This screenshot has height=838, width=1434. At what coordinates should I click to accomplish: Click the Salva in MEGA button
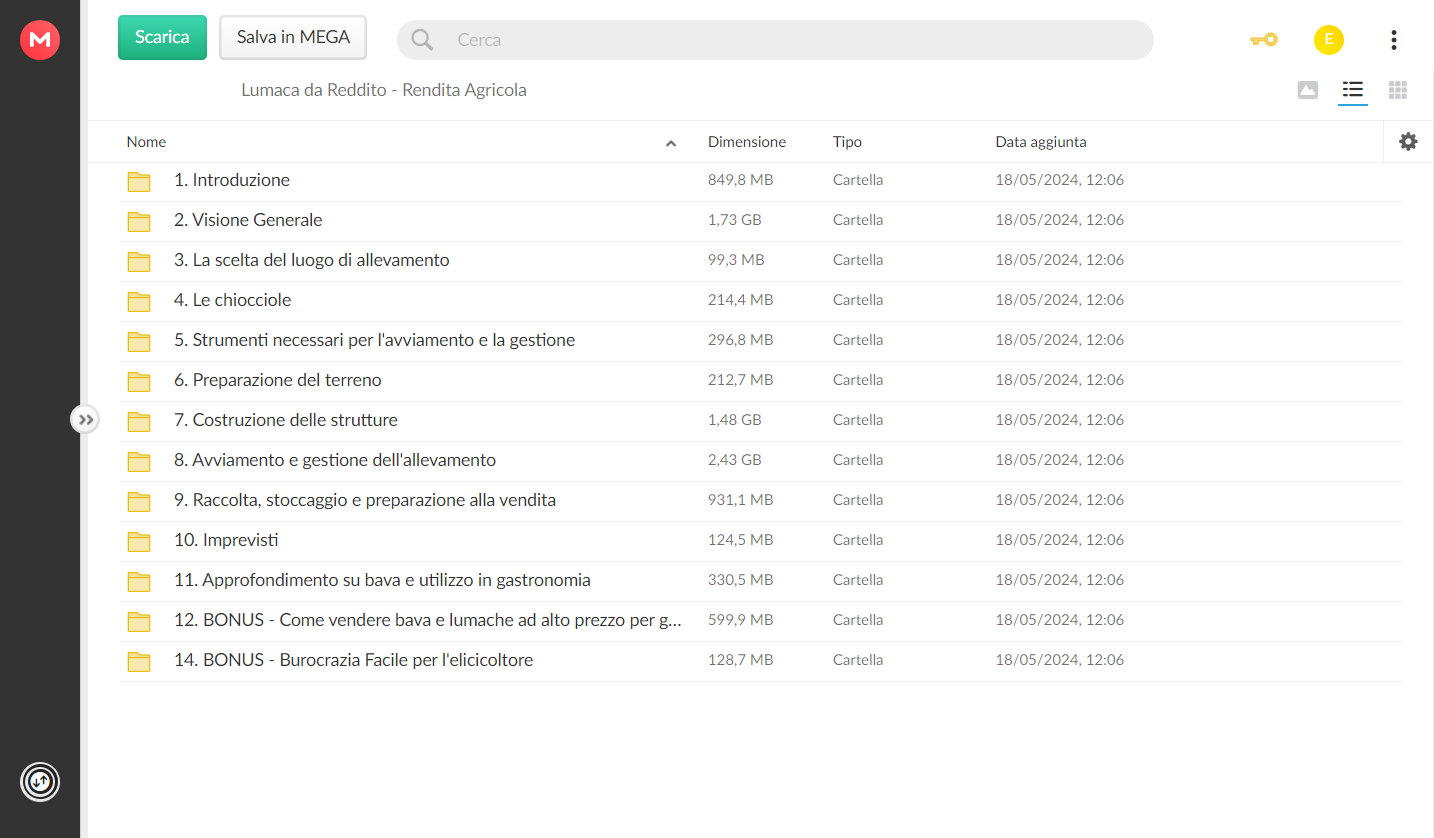point(293,37)
